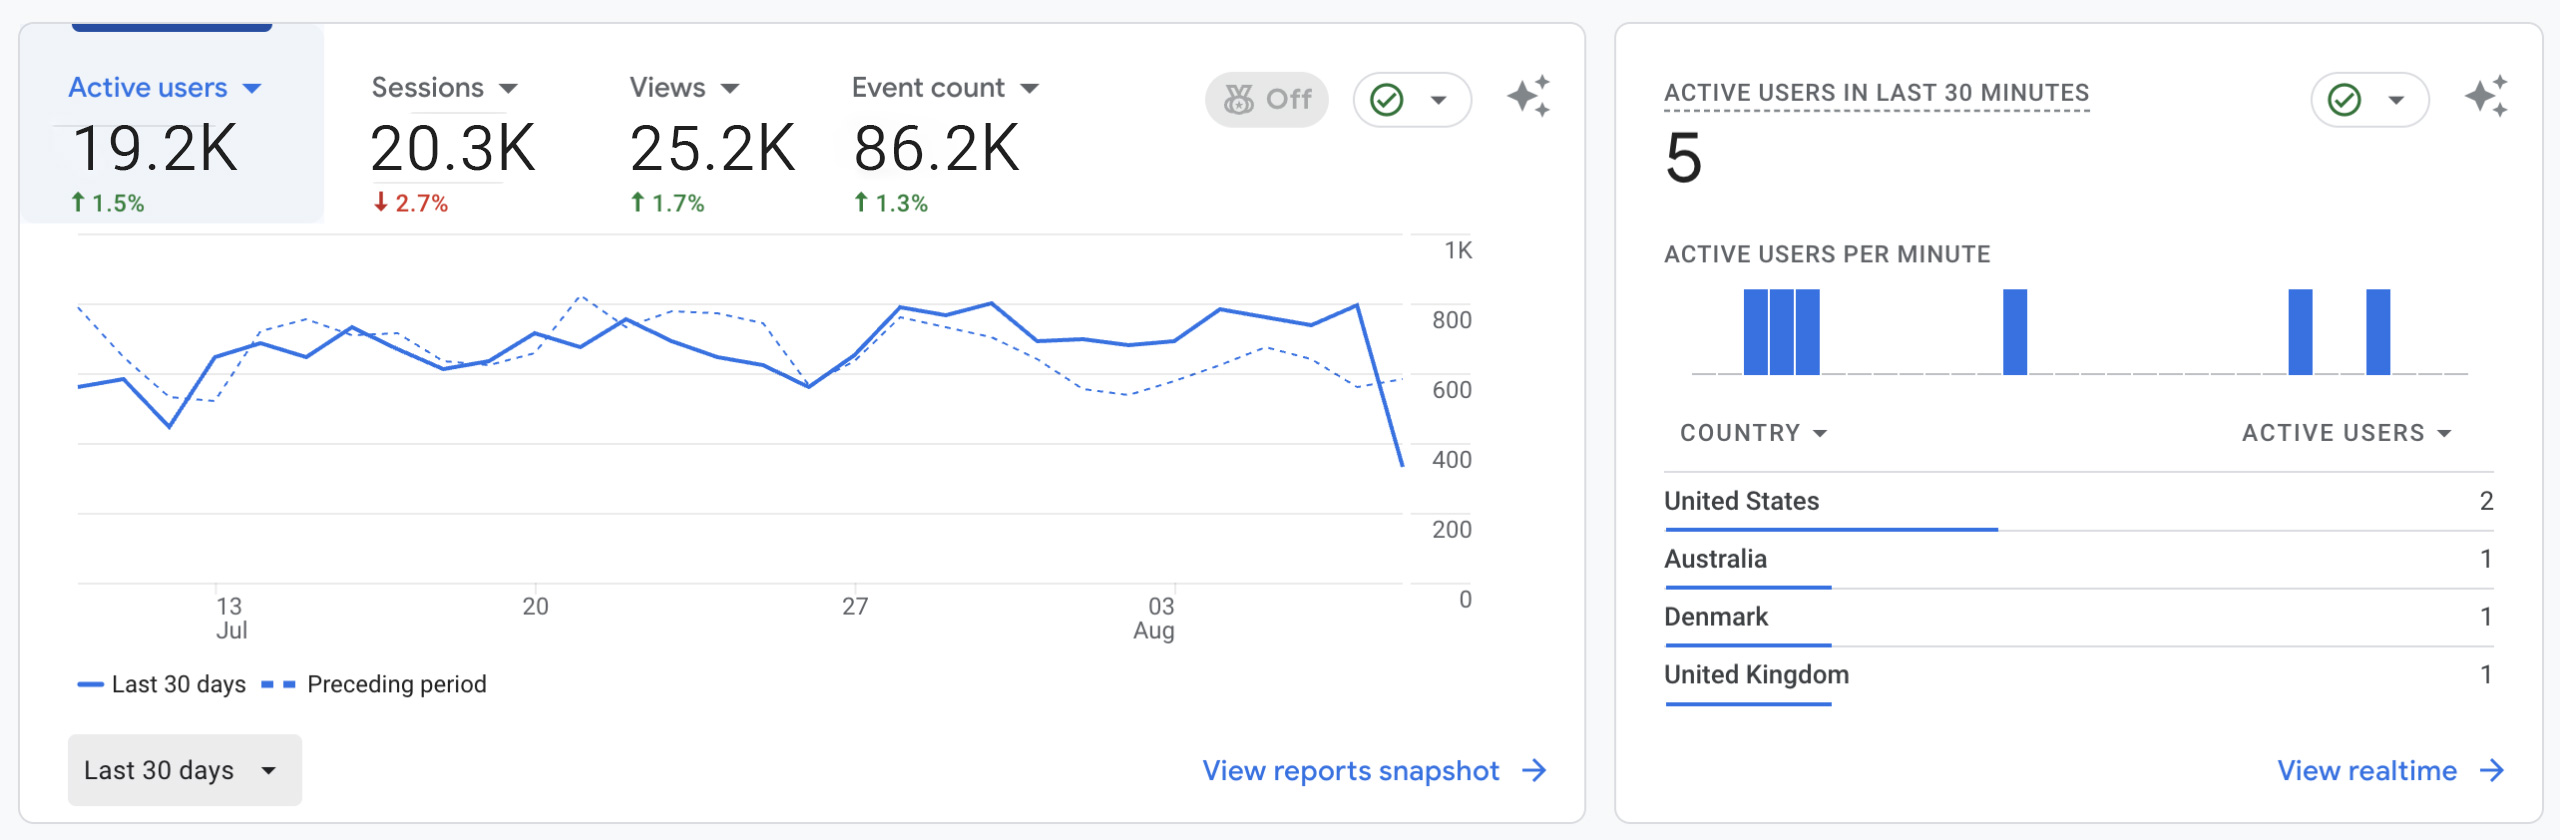This screenshot has height=840, width=2560.
Task: Toggle the anomaly detection Off switch
Action: (1266, 100)
